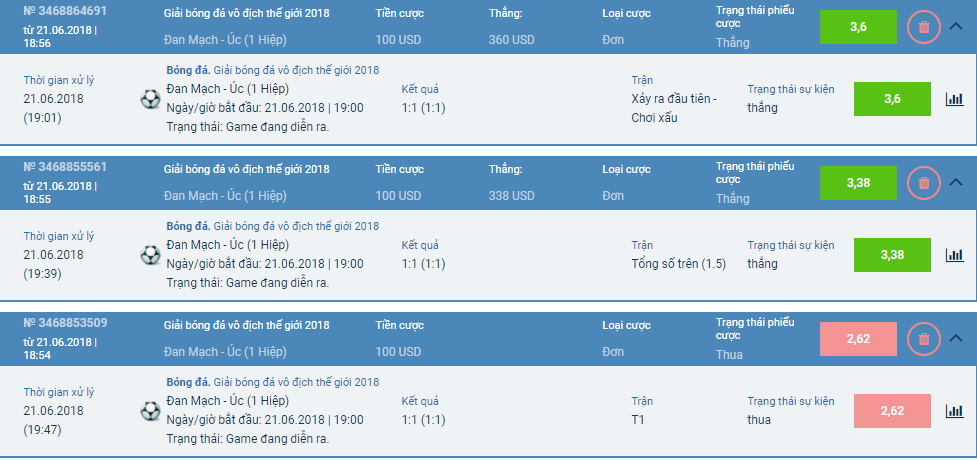
Task: Click the pink 2,62 odds button in the third bet's detail row
Action: [x=892, y=411]
